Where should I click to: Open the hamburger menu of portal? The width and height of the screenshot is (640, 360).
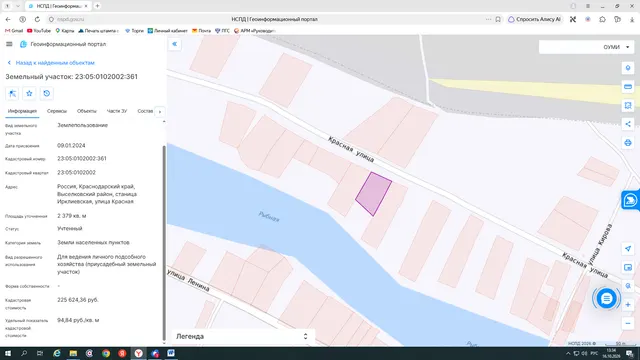pyautogui.click(x=9, y=44)
